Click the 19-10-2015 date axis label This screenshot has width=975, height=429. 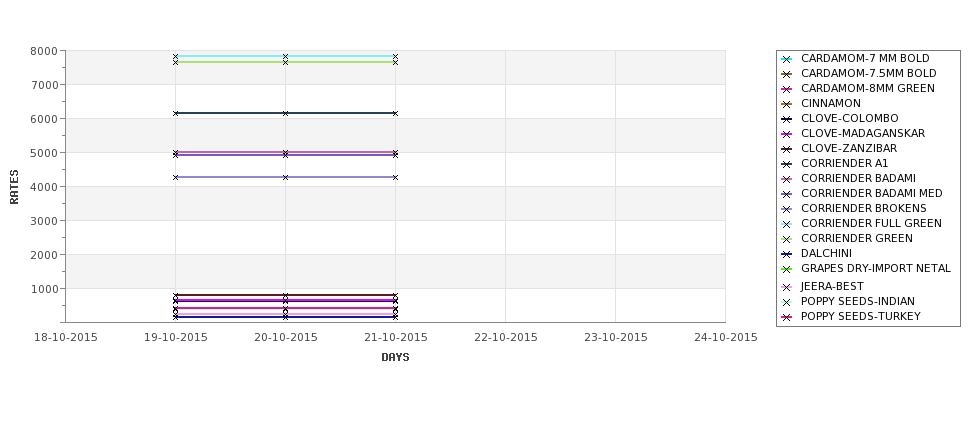tap(175, 338)
